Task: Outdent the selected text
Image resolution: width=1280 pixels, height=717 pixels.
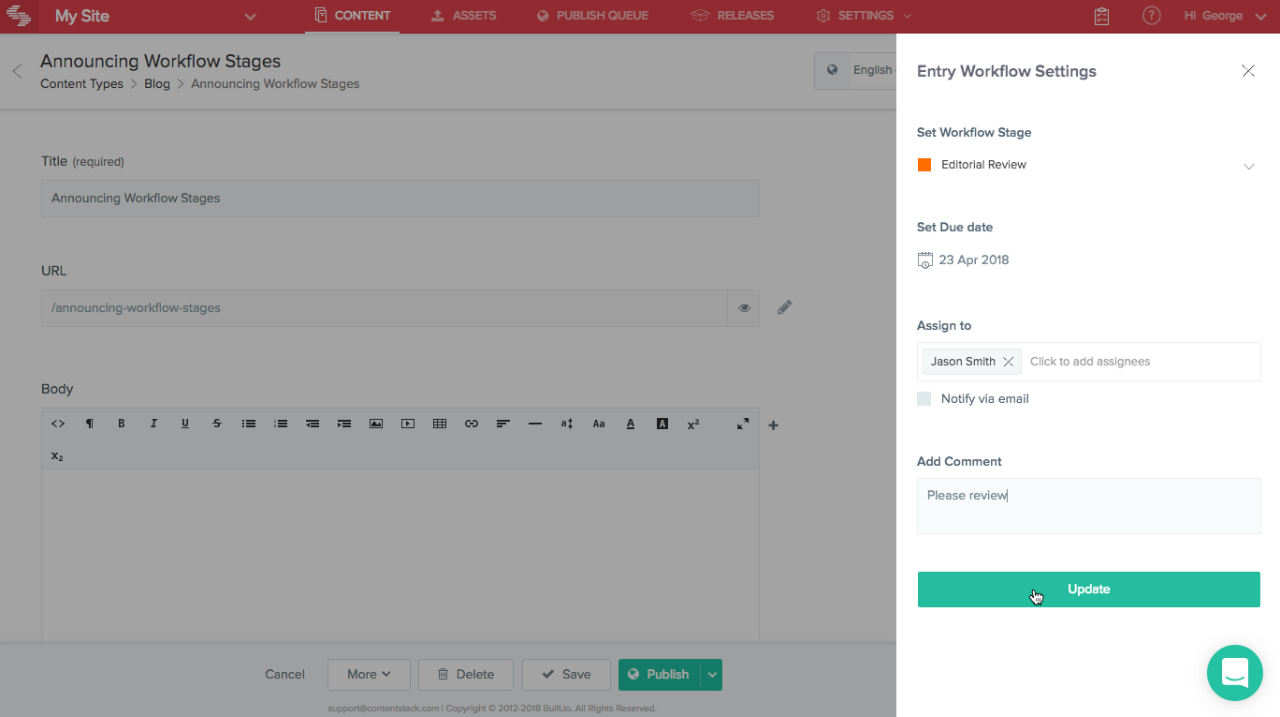Action: click(x=312, y=424)
